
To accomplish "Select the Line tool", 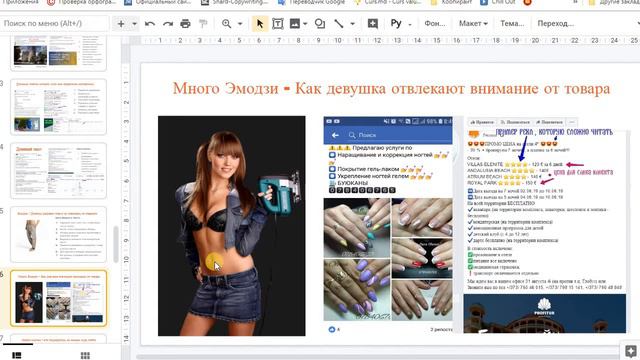I will 339,24.
